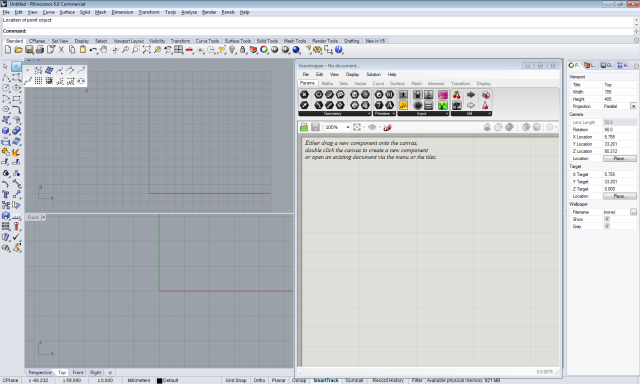Image resolution: width=640 pixels, height=384 pixels.
Task: Toggle Ortho in status bar
Action: coord(259,380)
